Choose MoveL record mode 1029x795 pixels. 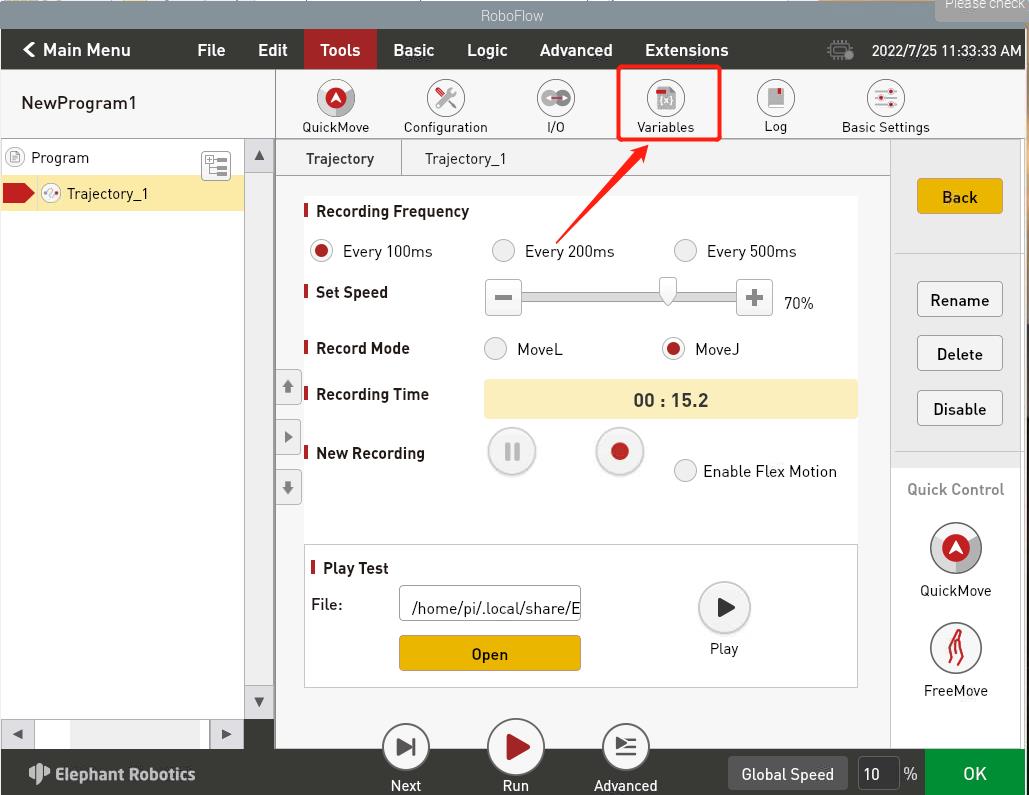click(496, 349)
